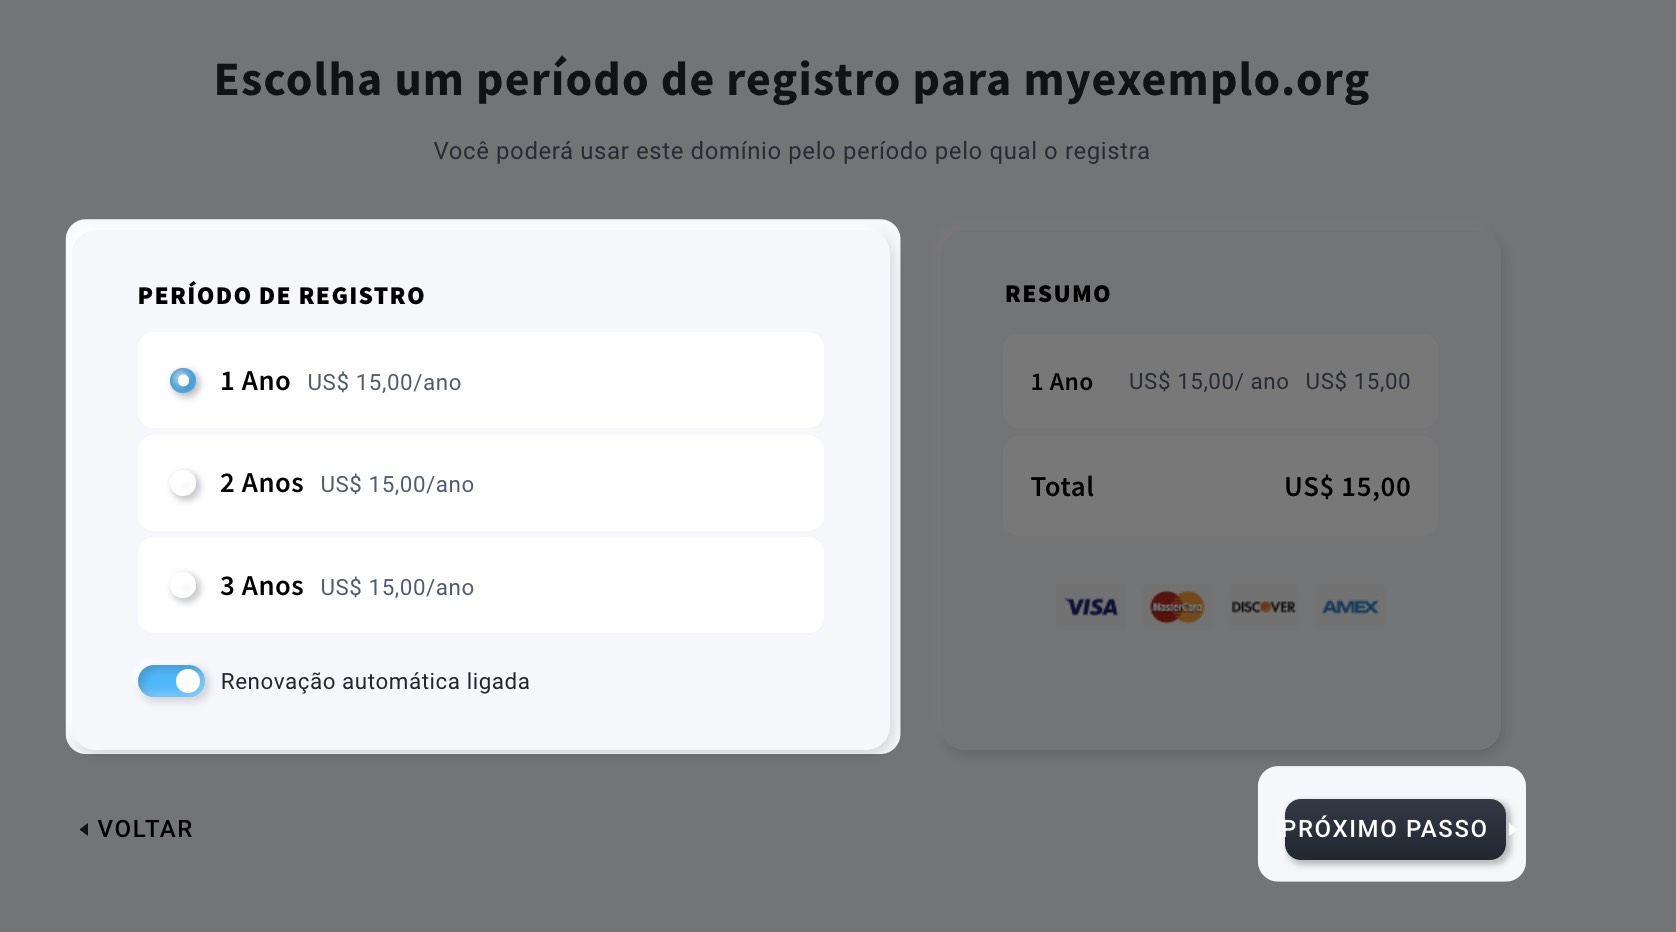Choose the 3 Anos radio option

(183, 585)
